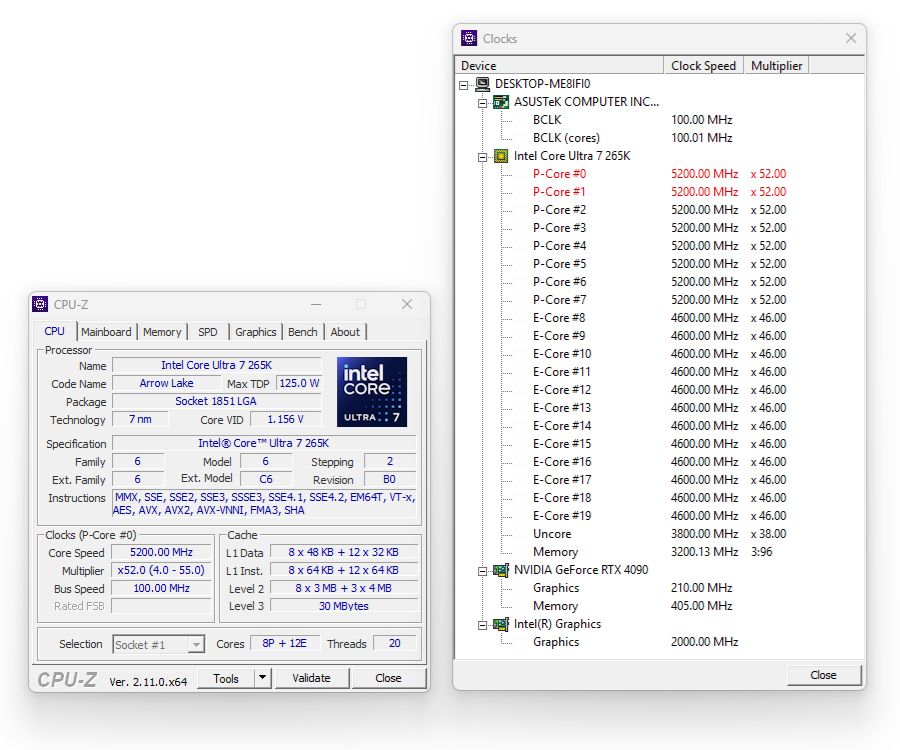
Task: Collapse the Intel(R) Graphics node
Action: [483, 624]
